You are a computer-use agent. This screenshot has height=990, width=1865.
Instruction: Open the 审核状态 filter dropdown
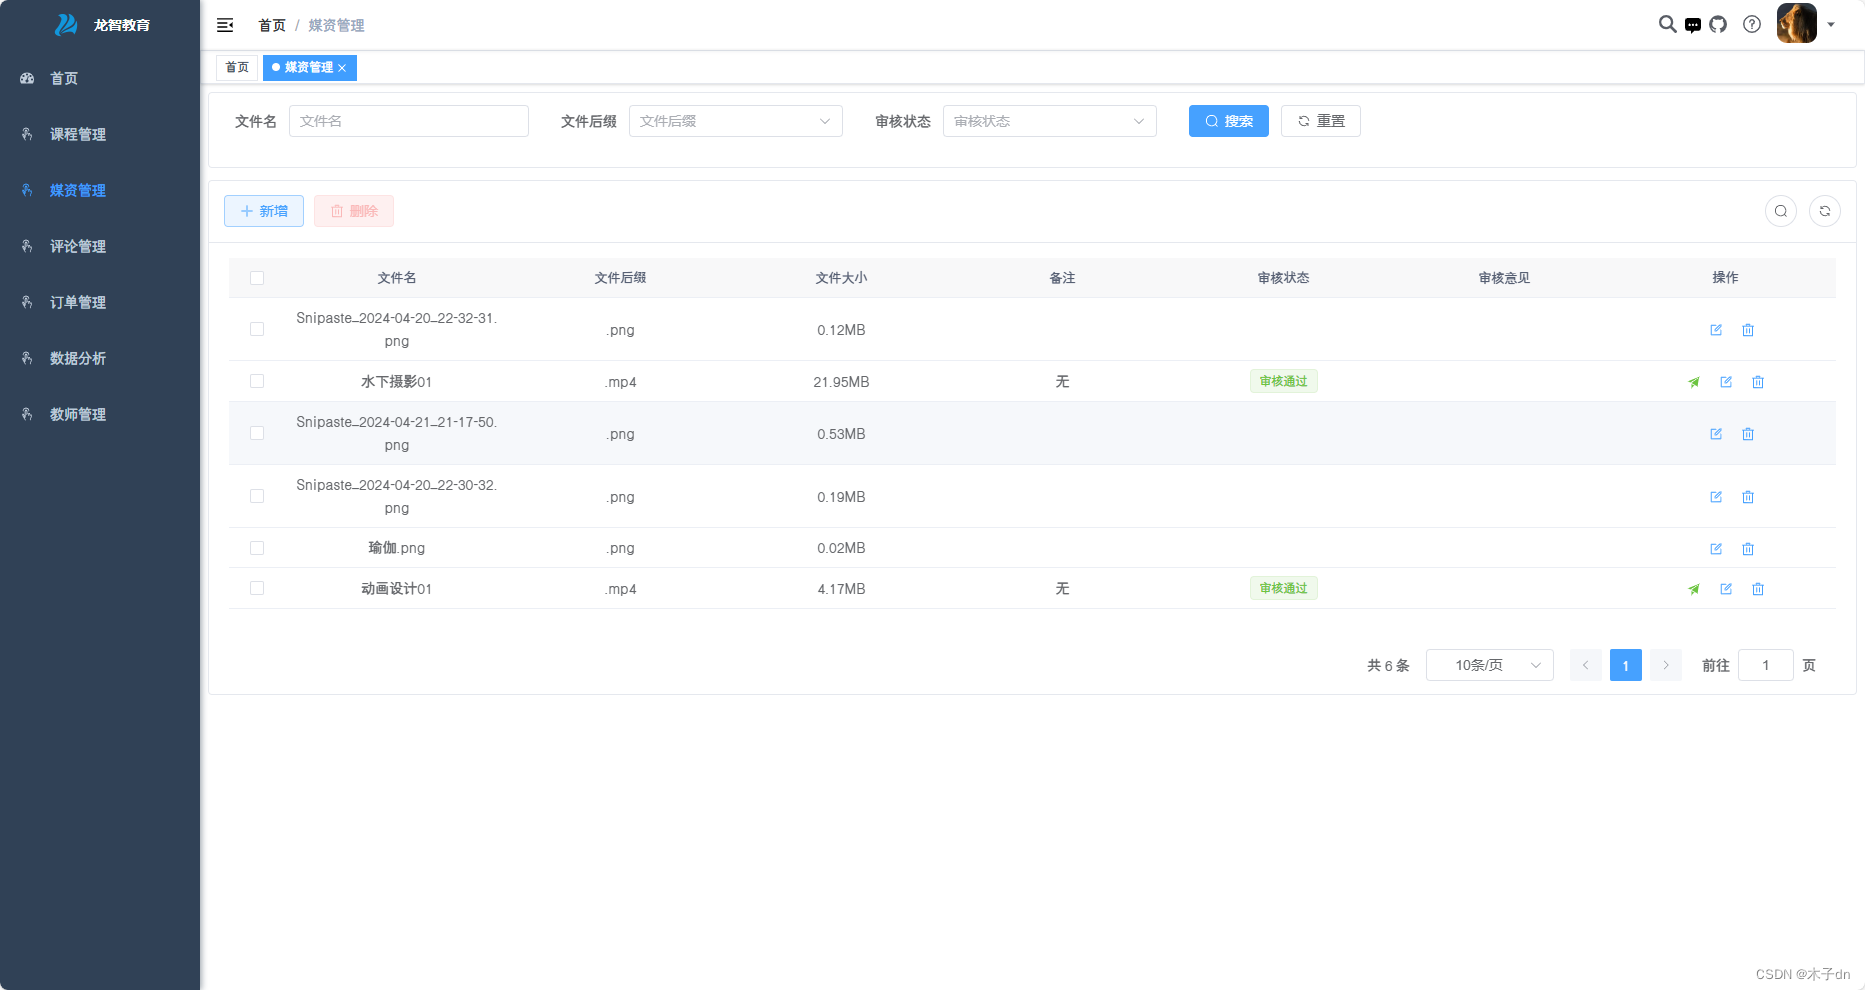click(1050, 121)
